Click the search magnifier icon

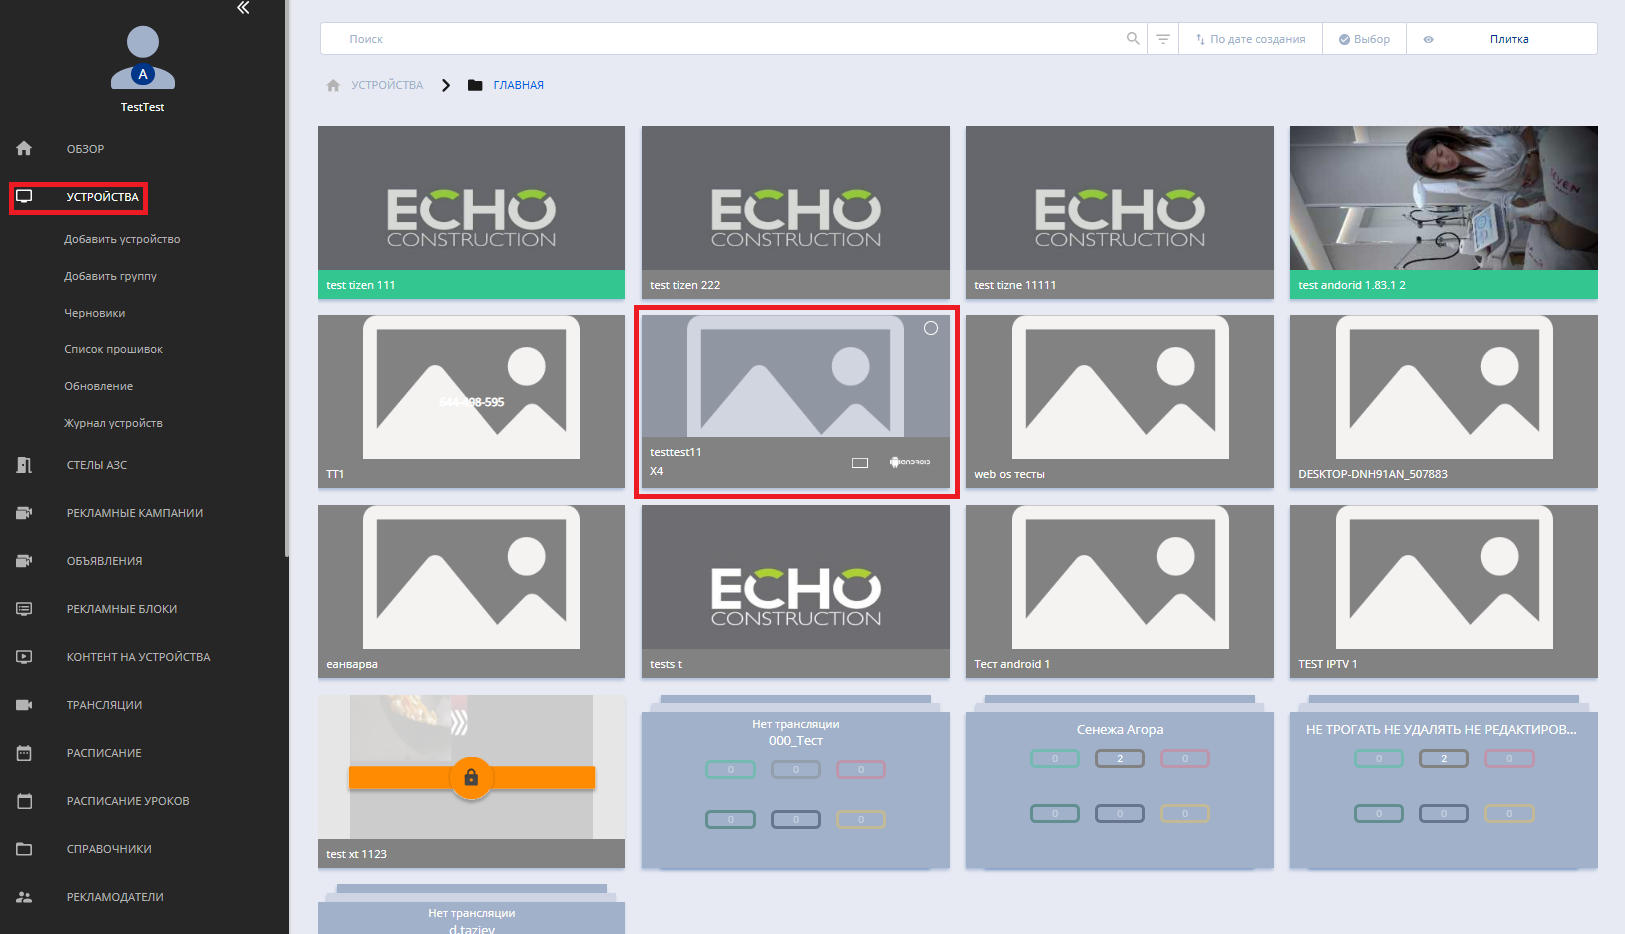click(x=1132, y=39)
